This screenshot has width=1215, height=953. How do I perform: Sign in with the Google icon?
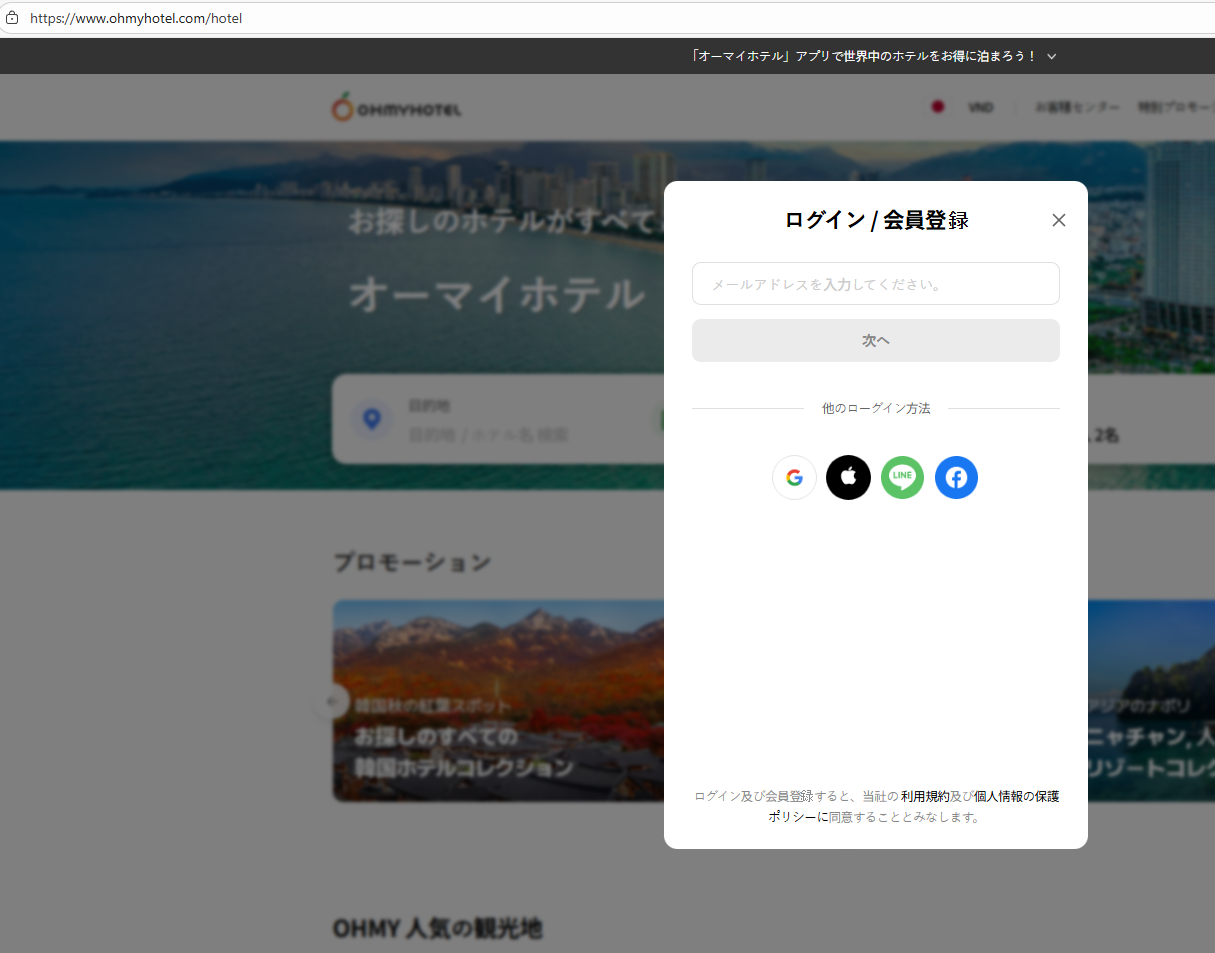[x=794, y=478]
